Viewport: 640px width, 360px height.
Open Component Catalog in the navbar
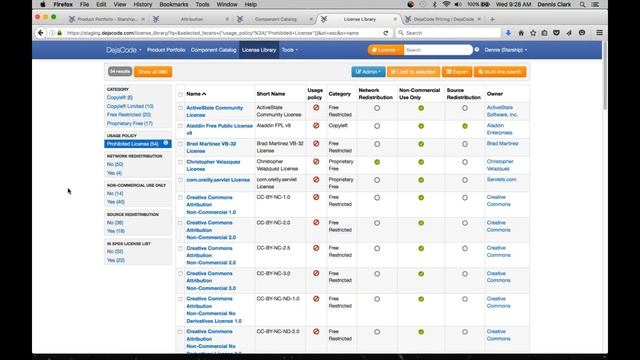213,50
